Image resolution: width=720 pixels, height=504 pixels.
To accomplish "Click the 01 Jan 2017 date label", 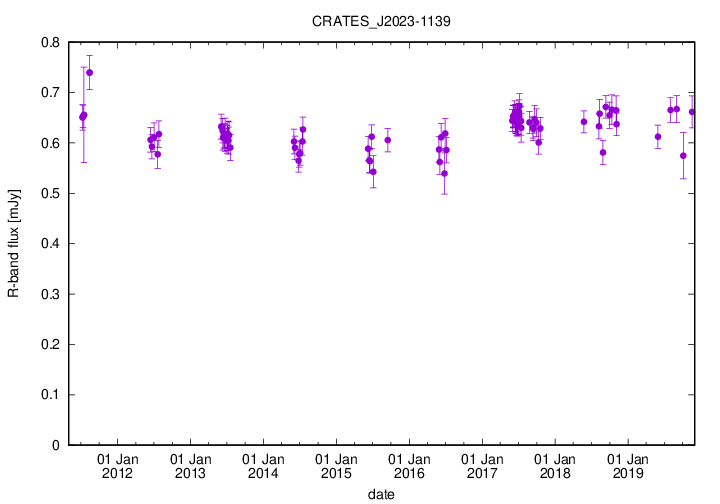I will click(x=482, y=466).
